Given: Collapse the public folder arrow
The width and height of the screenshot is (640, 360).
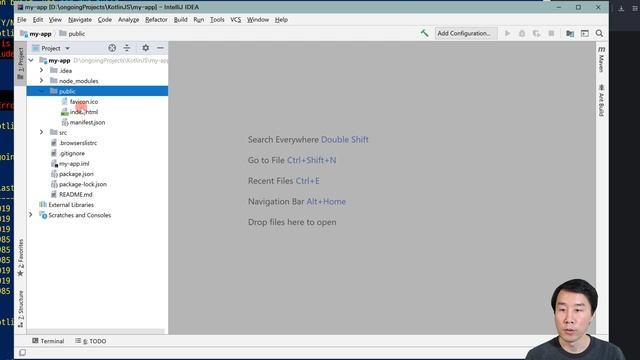Looking at the screenshot, I should tap(41, 91).
